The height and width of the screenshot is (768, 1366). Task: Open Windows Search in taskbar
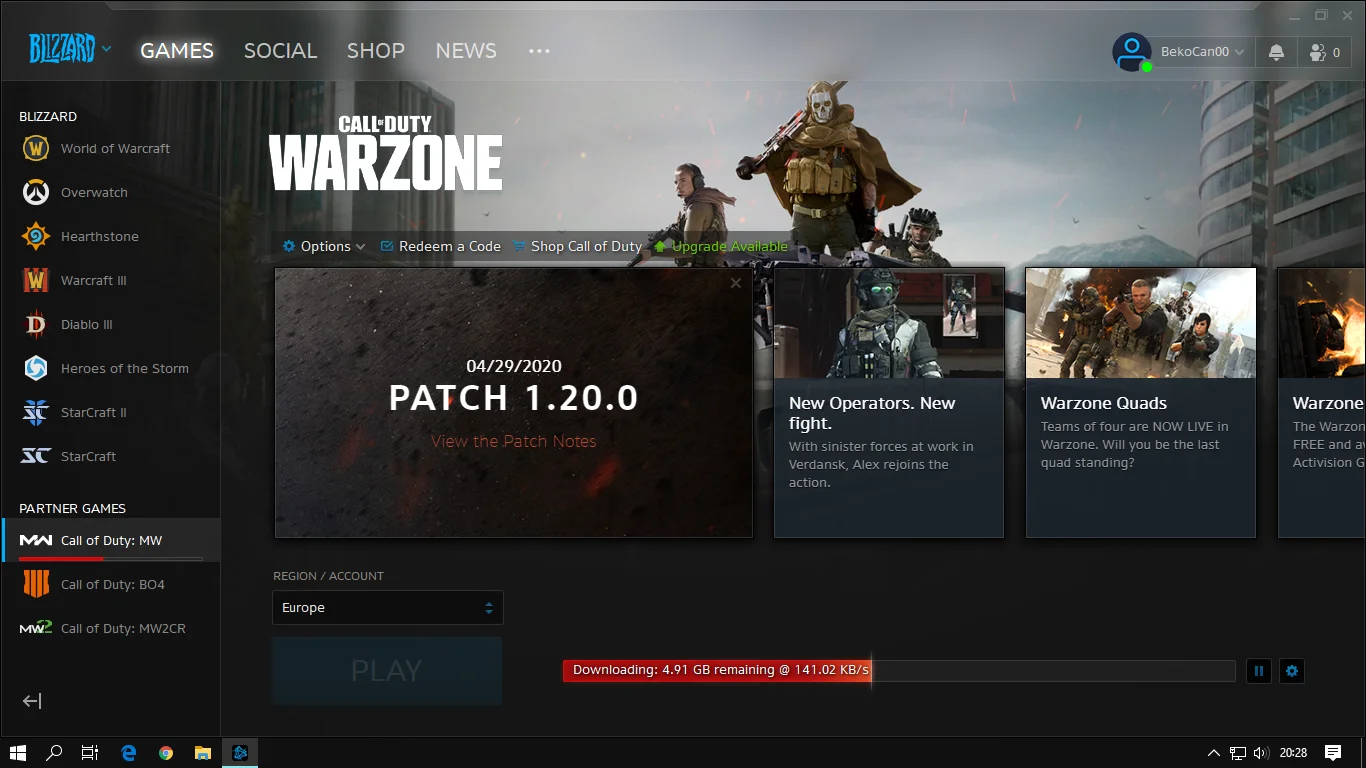(x=55, y=753)
